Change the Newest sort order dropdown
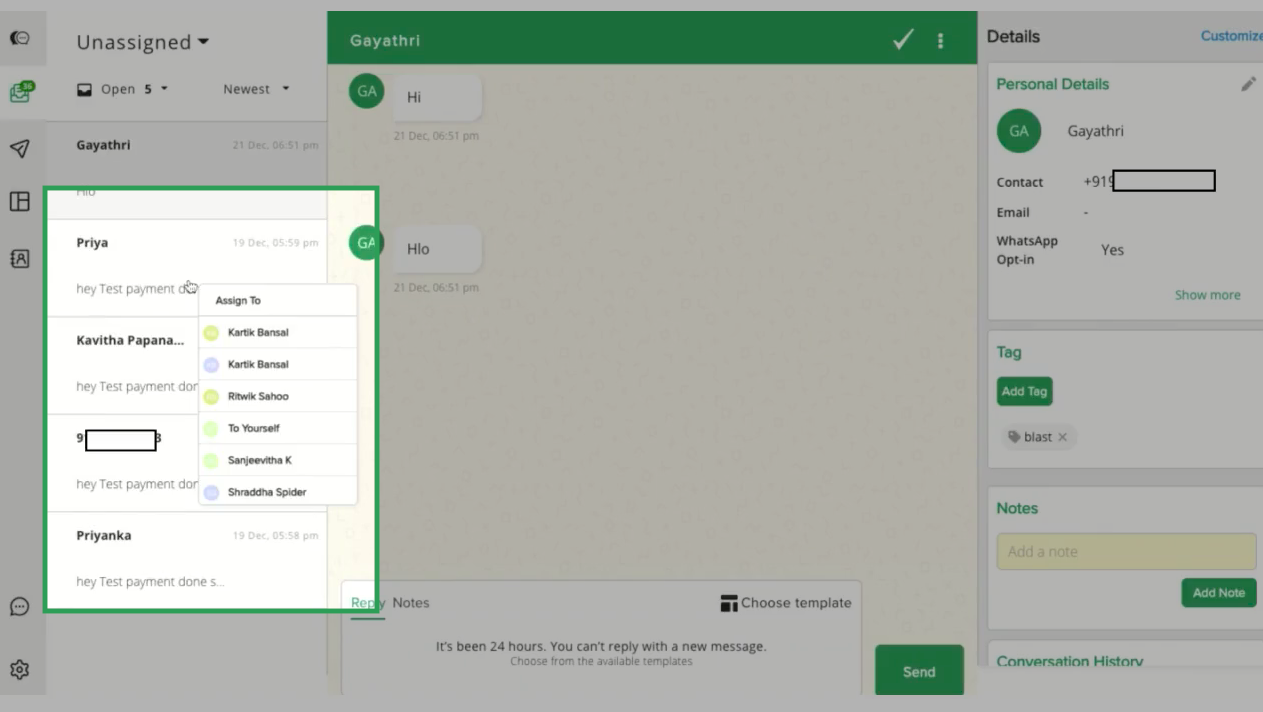1263x712 pixels. (256, 89)
